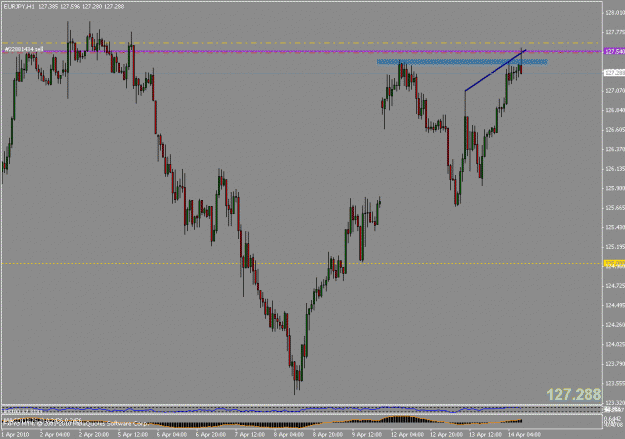Screen dimensions: 625x439
Task: Click the 125.900 price axis label
Action: point(615,189)
